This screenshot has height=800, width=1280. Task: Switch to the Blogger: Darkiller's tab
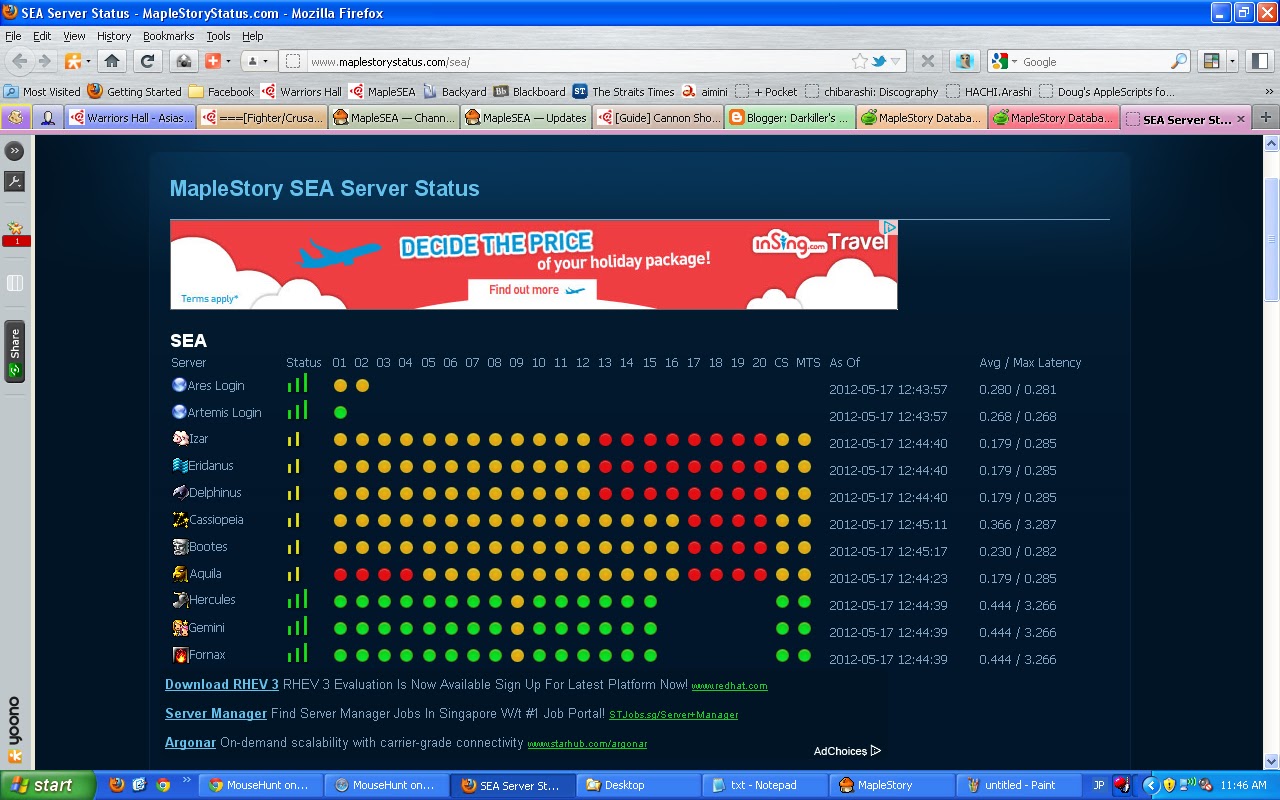(789, 118)
